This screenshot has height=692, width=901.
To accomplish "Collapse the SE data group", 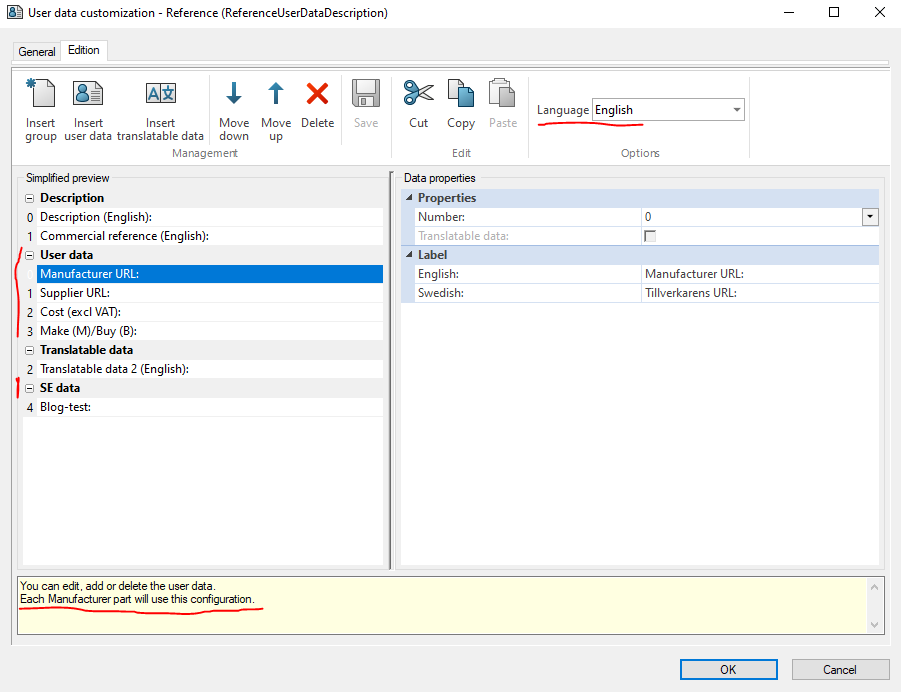I will (x=30, y=388).
